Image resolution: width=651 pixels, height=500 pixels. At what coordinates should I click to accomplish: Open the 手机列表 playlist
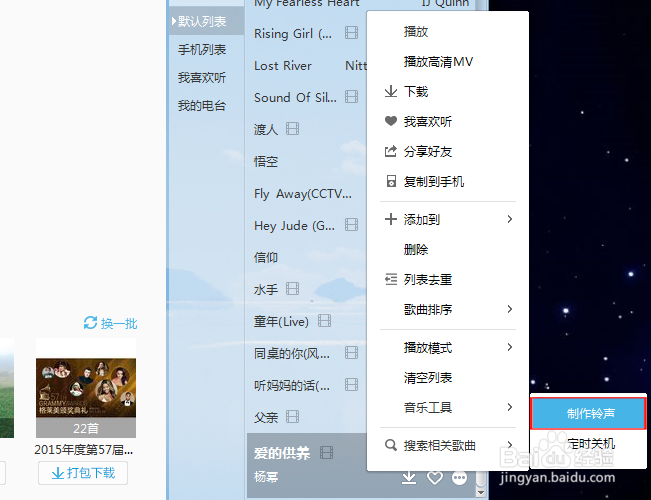202,49
